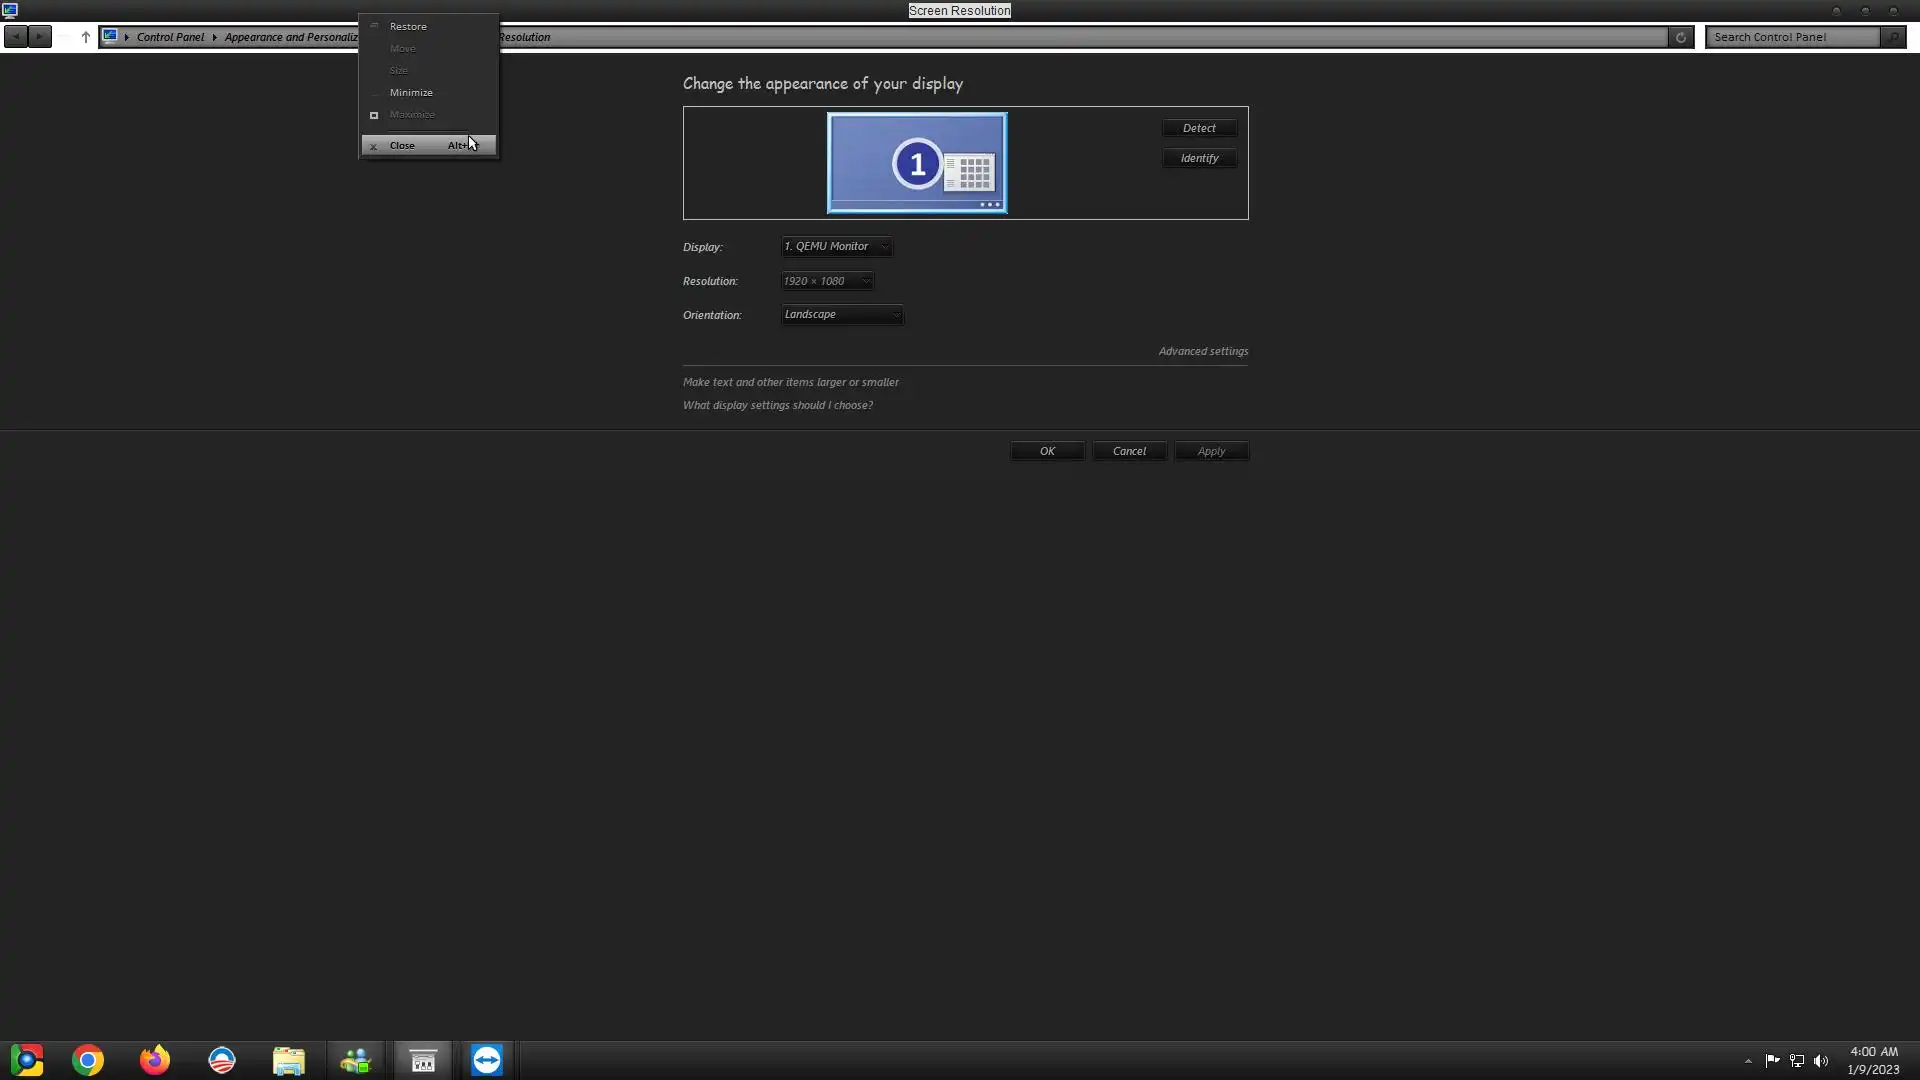
Task: Open the Advanced settings link
Action: point(1203,351)
